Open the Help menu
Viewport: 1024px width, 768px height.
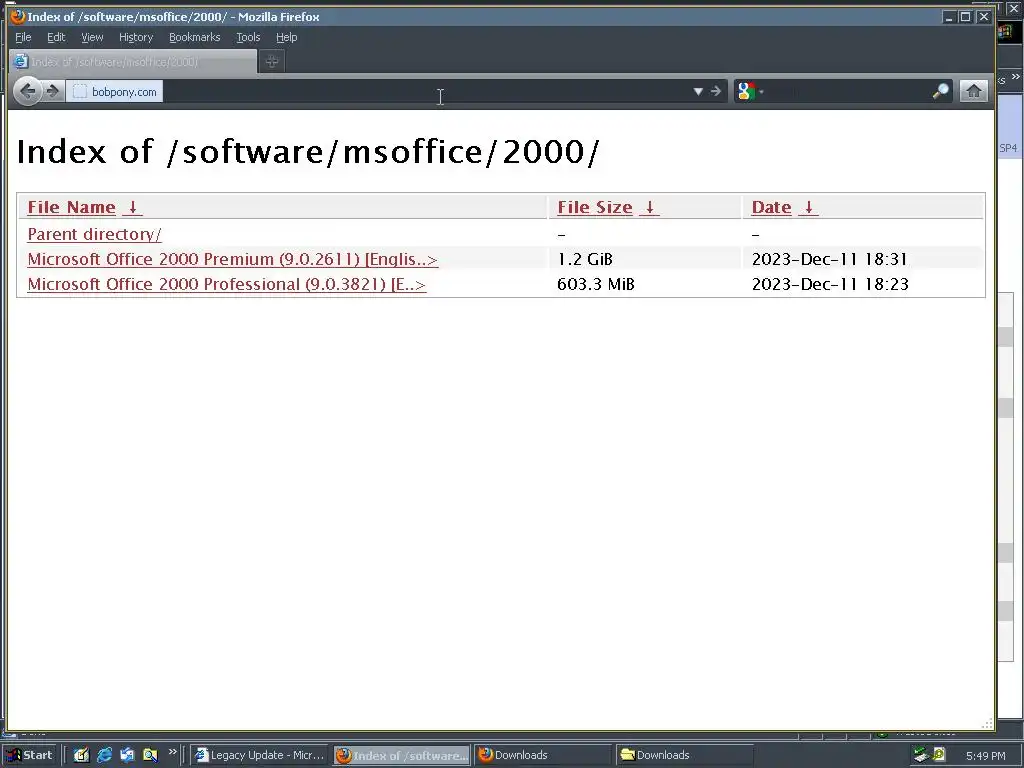(287, 37)
